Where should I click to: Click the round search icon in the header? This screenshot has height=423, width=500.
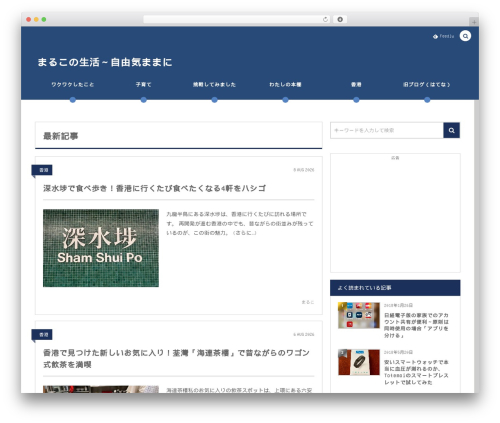tap(465, 36)
